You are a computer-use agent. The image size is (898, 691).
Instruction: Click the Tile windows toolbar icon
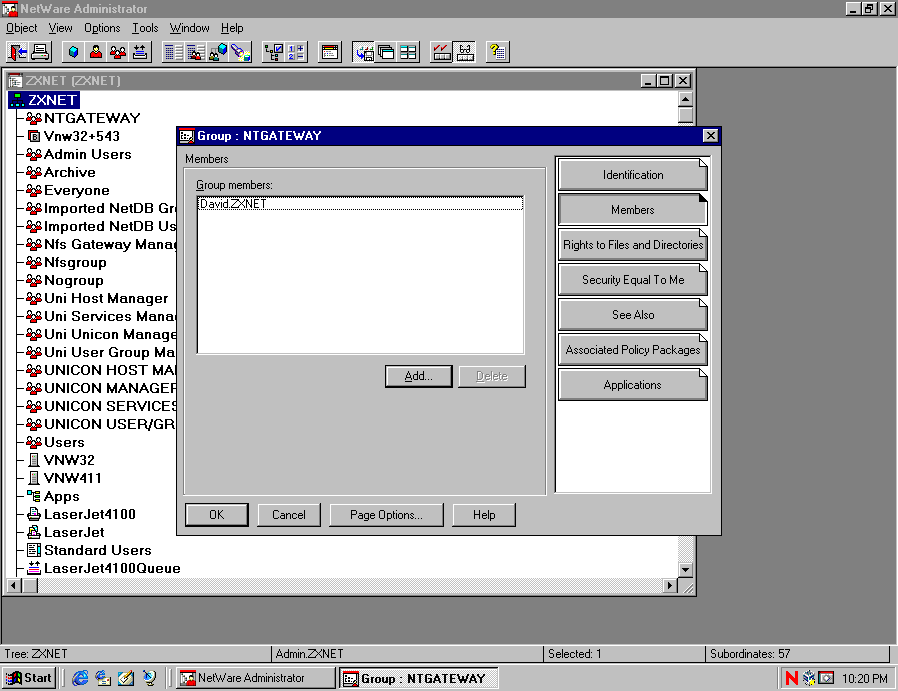tap(408, 52)
